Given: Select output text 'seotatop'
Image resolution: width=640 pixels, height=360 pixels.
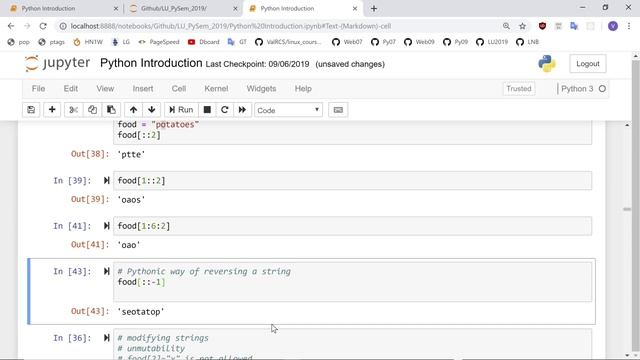Looking at the screenshot, I should click(141, 312).
